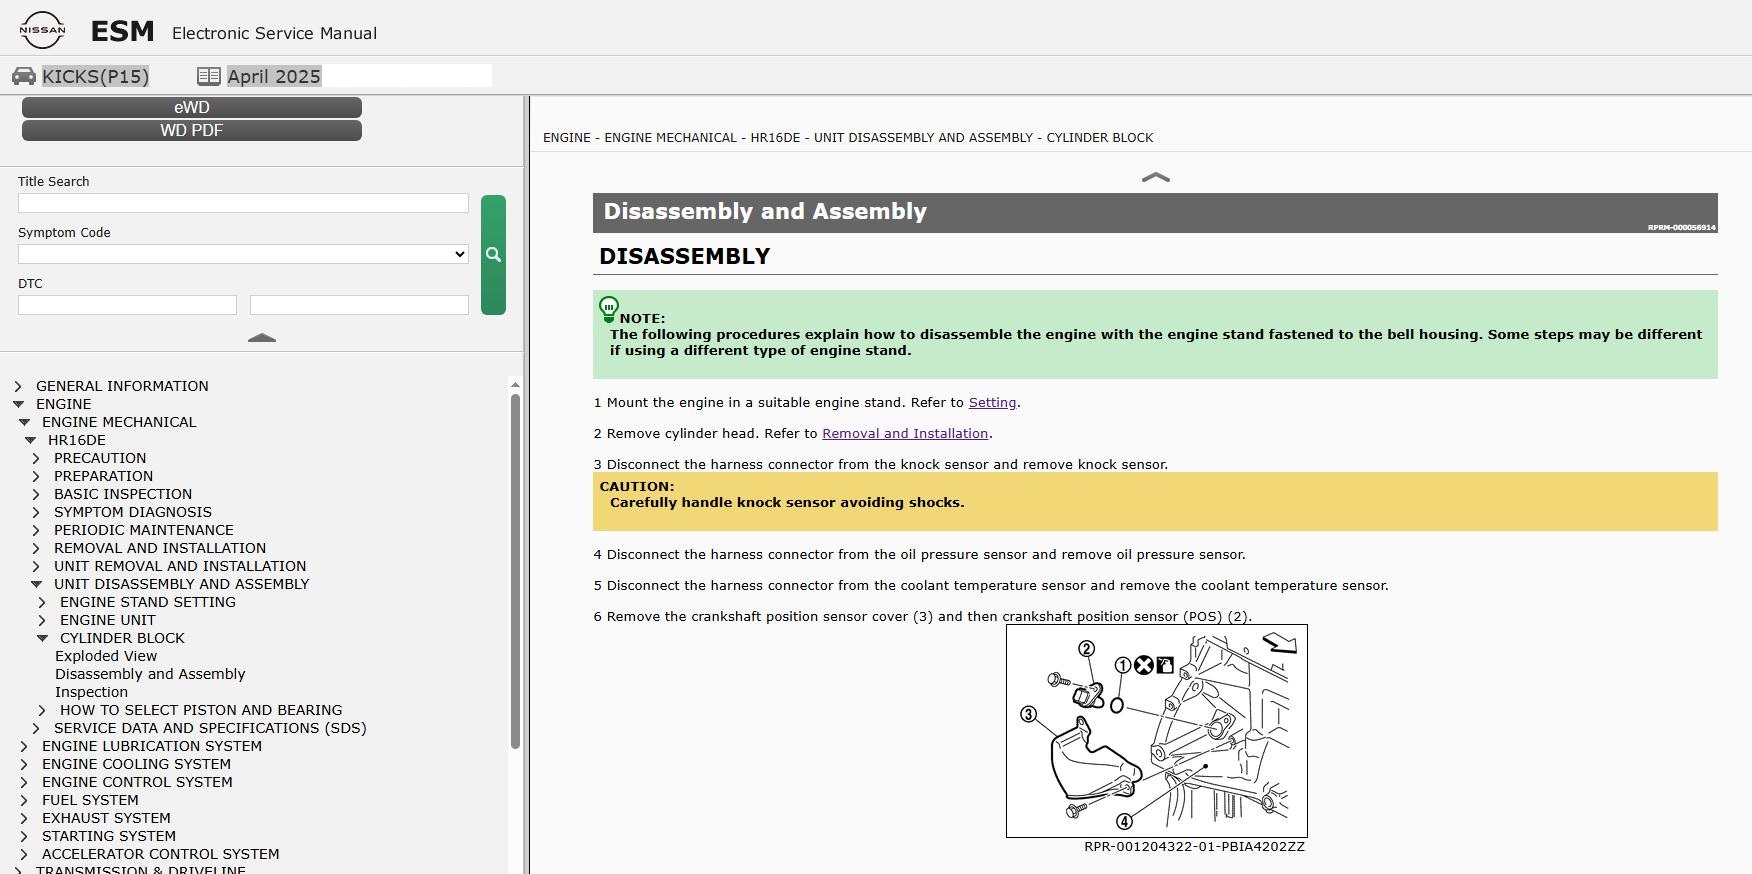Follow the Setting link in step 1
The height and width of the screenshot is (874, 1752).
(x=992, y=402)
